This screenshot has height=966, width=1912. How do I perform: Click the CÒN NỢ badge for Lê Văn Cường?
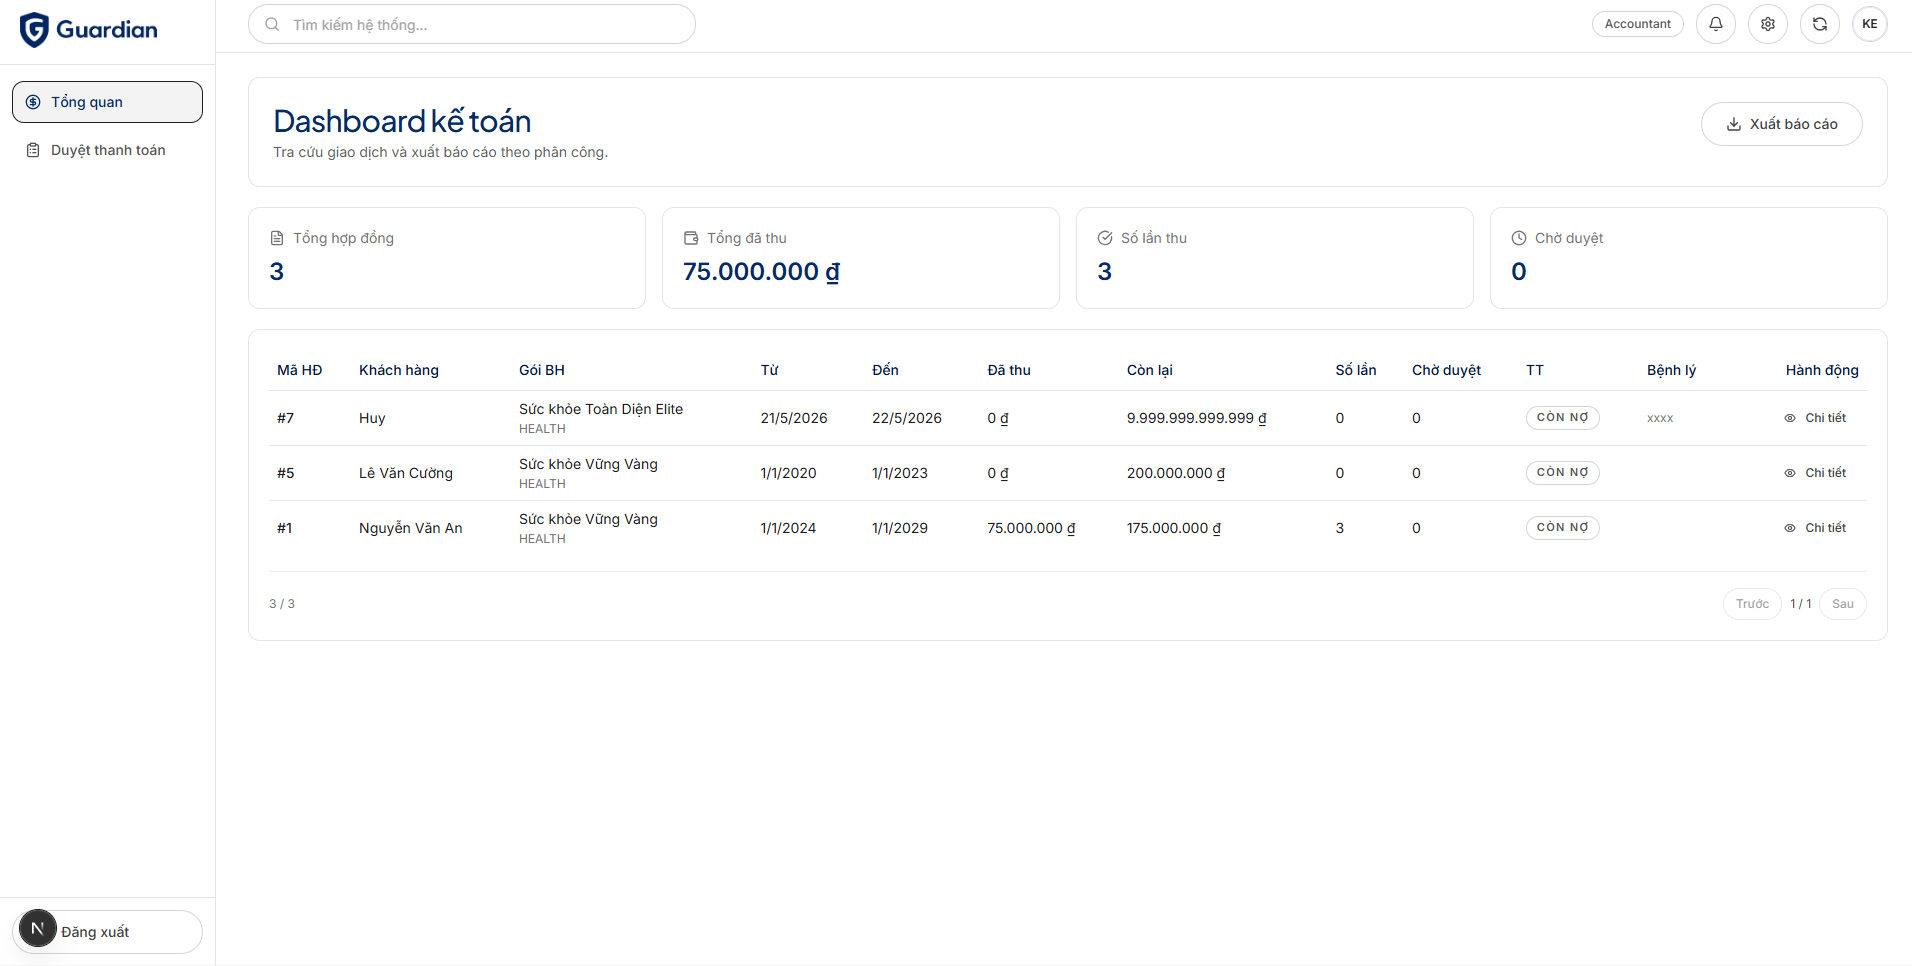pos(1563,473)
